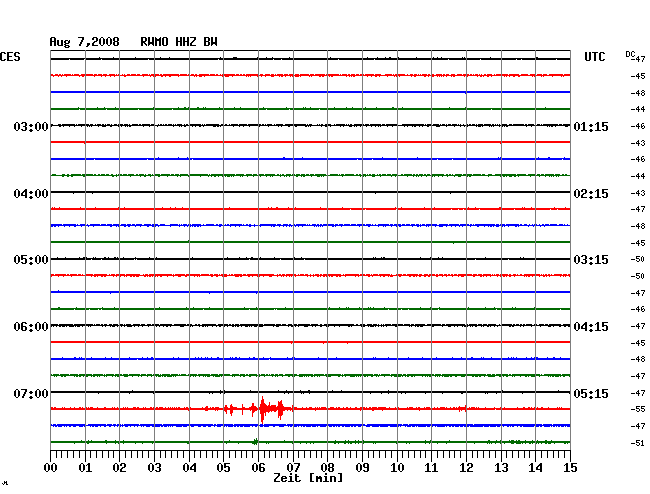Click minute-axis tick label "12"
The image size is (650, 494).
coord(466,468)
